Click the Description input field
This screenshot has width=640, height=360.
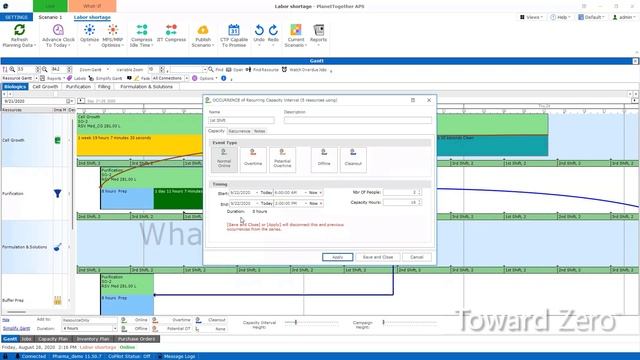(358, 120)
